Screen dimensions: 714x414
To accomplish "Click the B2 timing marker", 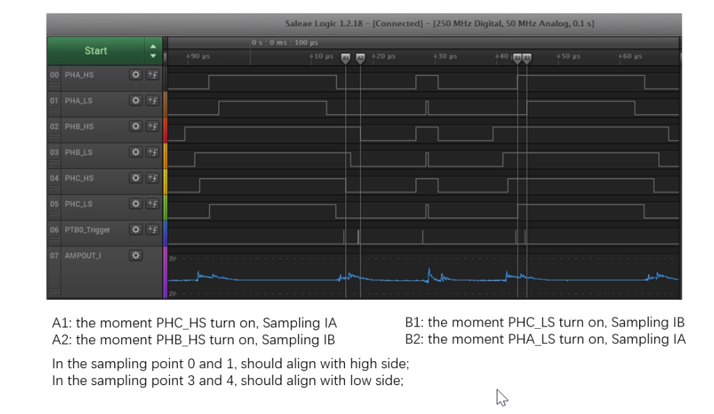I will (527, 58).
